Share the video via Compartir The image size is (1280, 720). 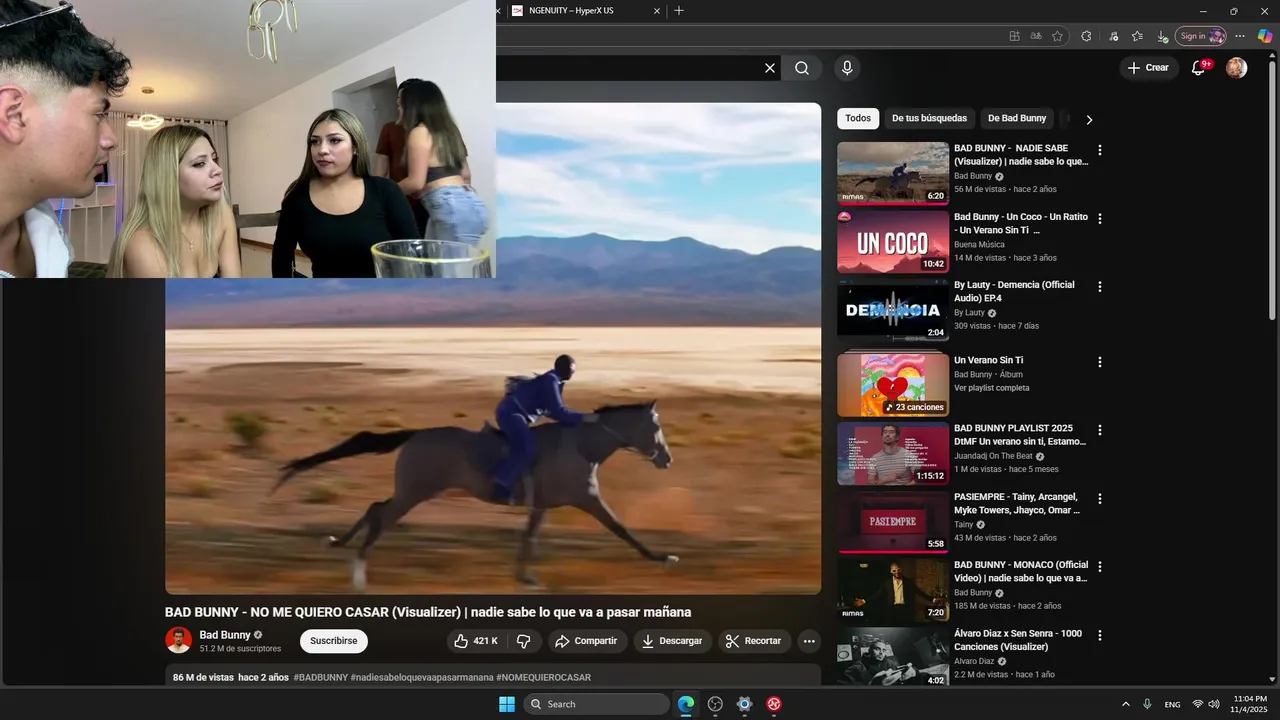[x=587, y=641]
